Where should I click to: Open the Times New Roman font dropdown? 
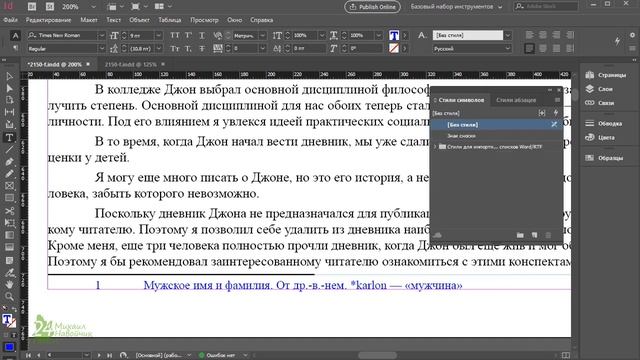pos(102,36)
